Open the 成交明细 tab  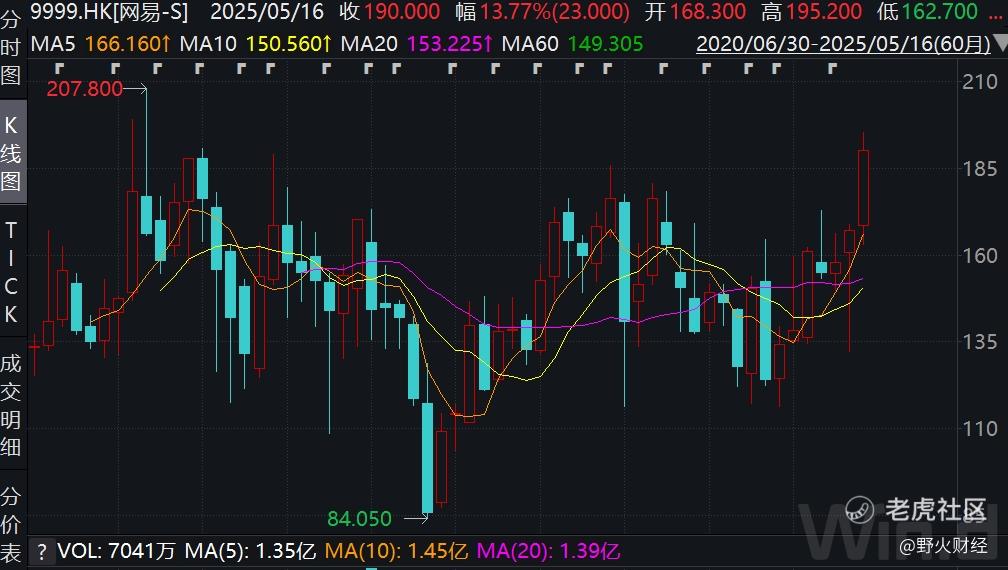pos(11,404)
